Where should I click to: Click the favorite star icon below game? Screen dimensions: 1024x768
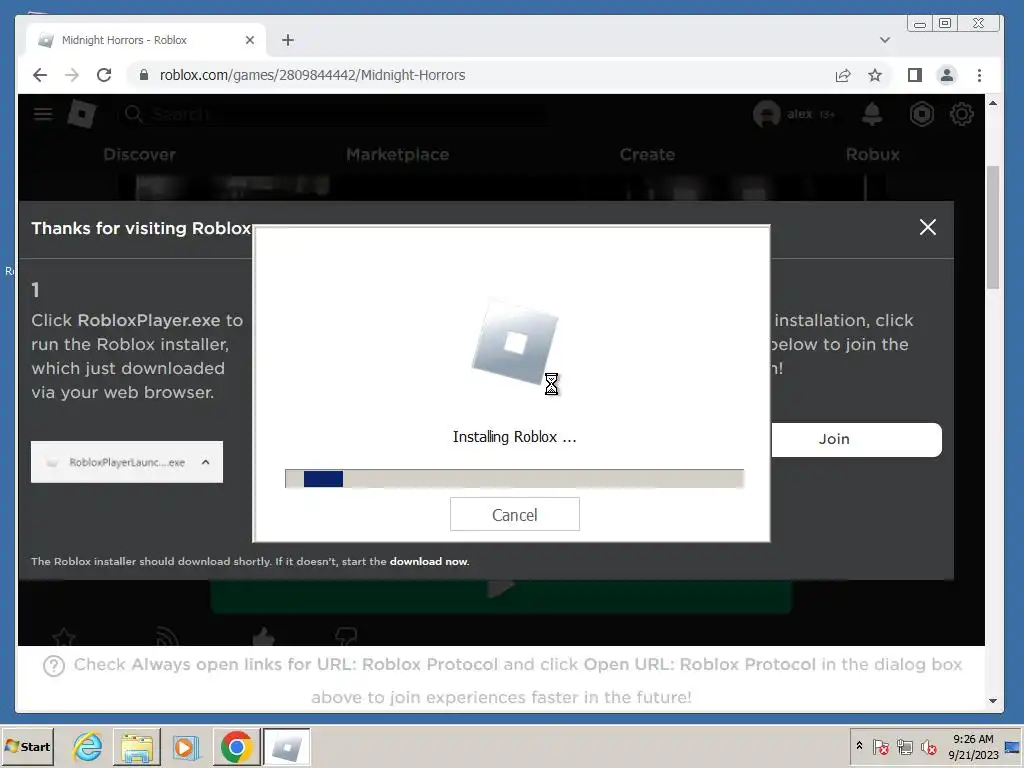click(x=63, y=636)
